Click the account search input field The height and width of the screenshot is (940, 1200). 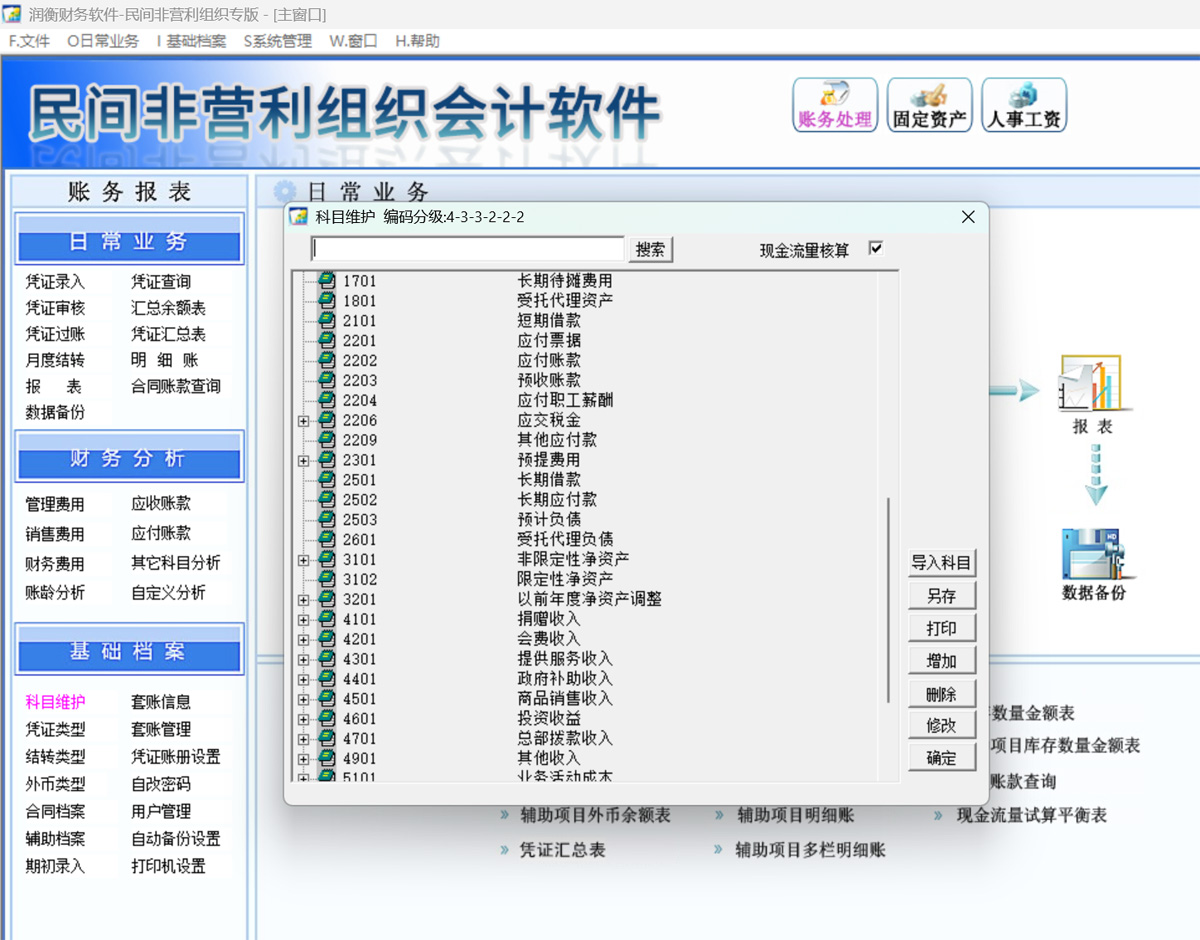coord(468,249)
